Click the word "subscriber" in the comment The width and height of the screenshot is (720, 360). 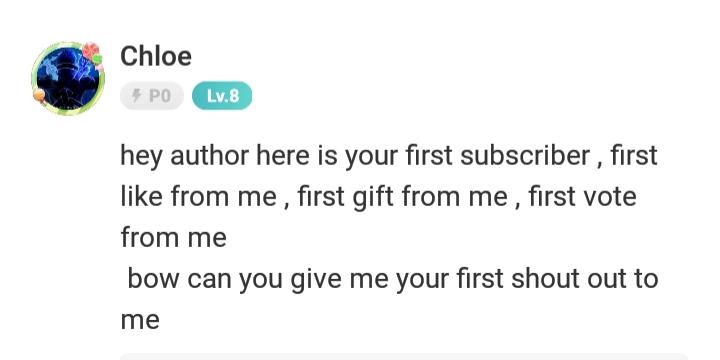(525, 155)
